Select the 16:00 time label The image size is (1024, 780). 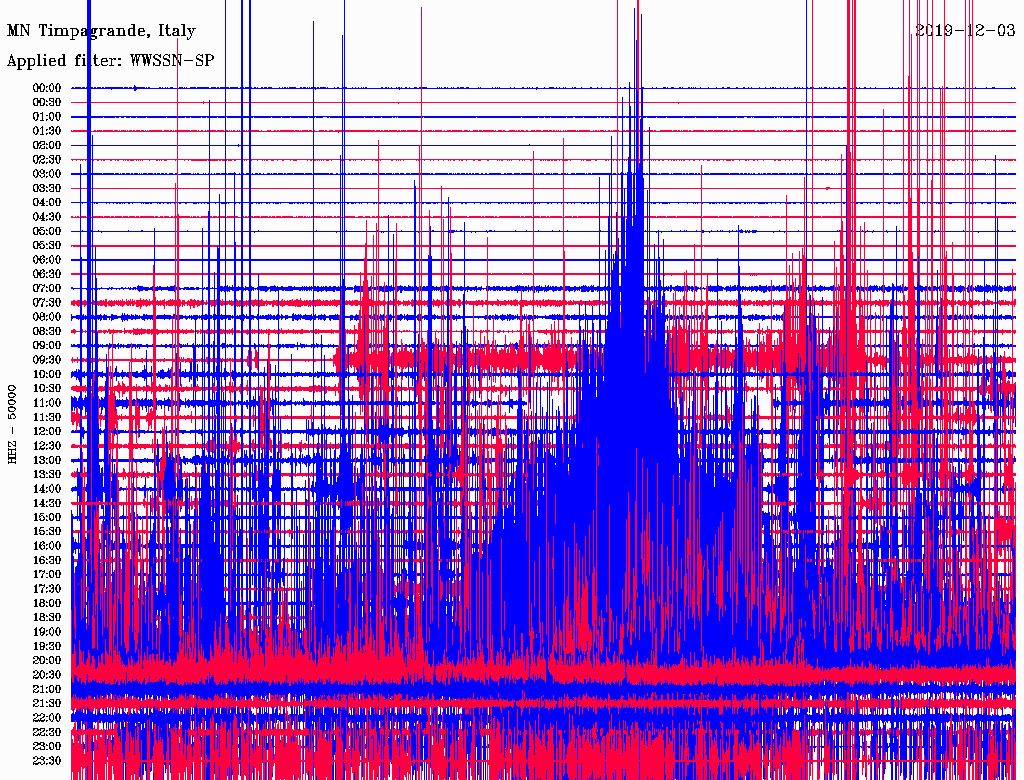(x=47, y=546)
